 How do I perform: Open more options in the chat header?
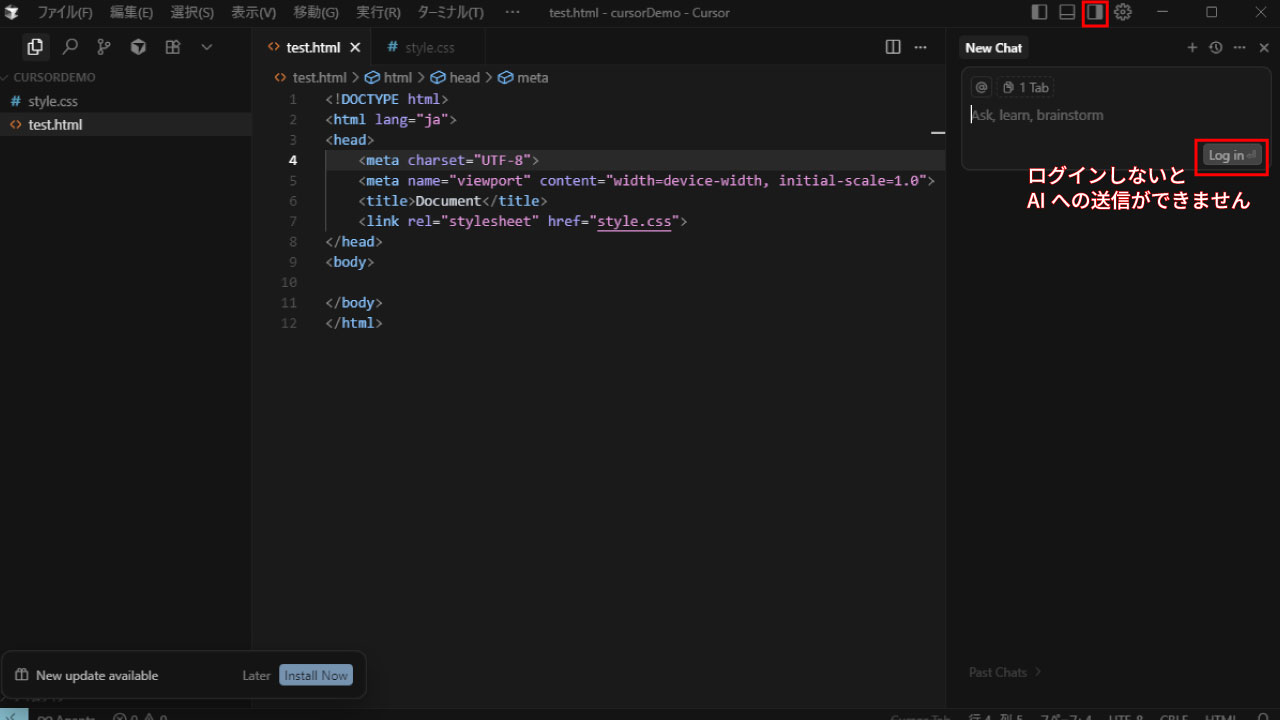[1240, 47]
